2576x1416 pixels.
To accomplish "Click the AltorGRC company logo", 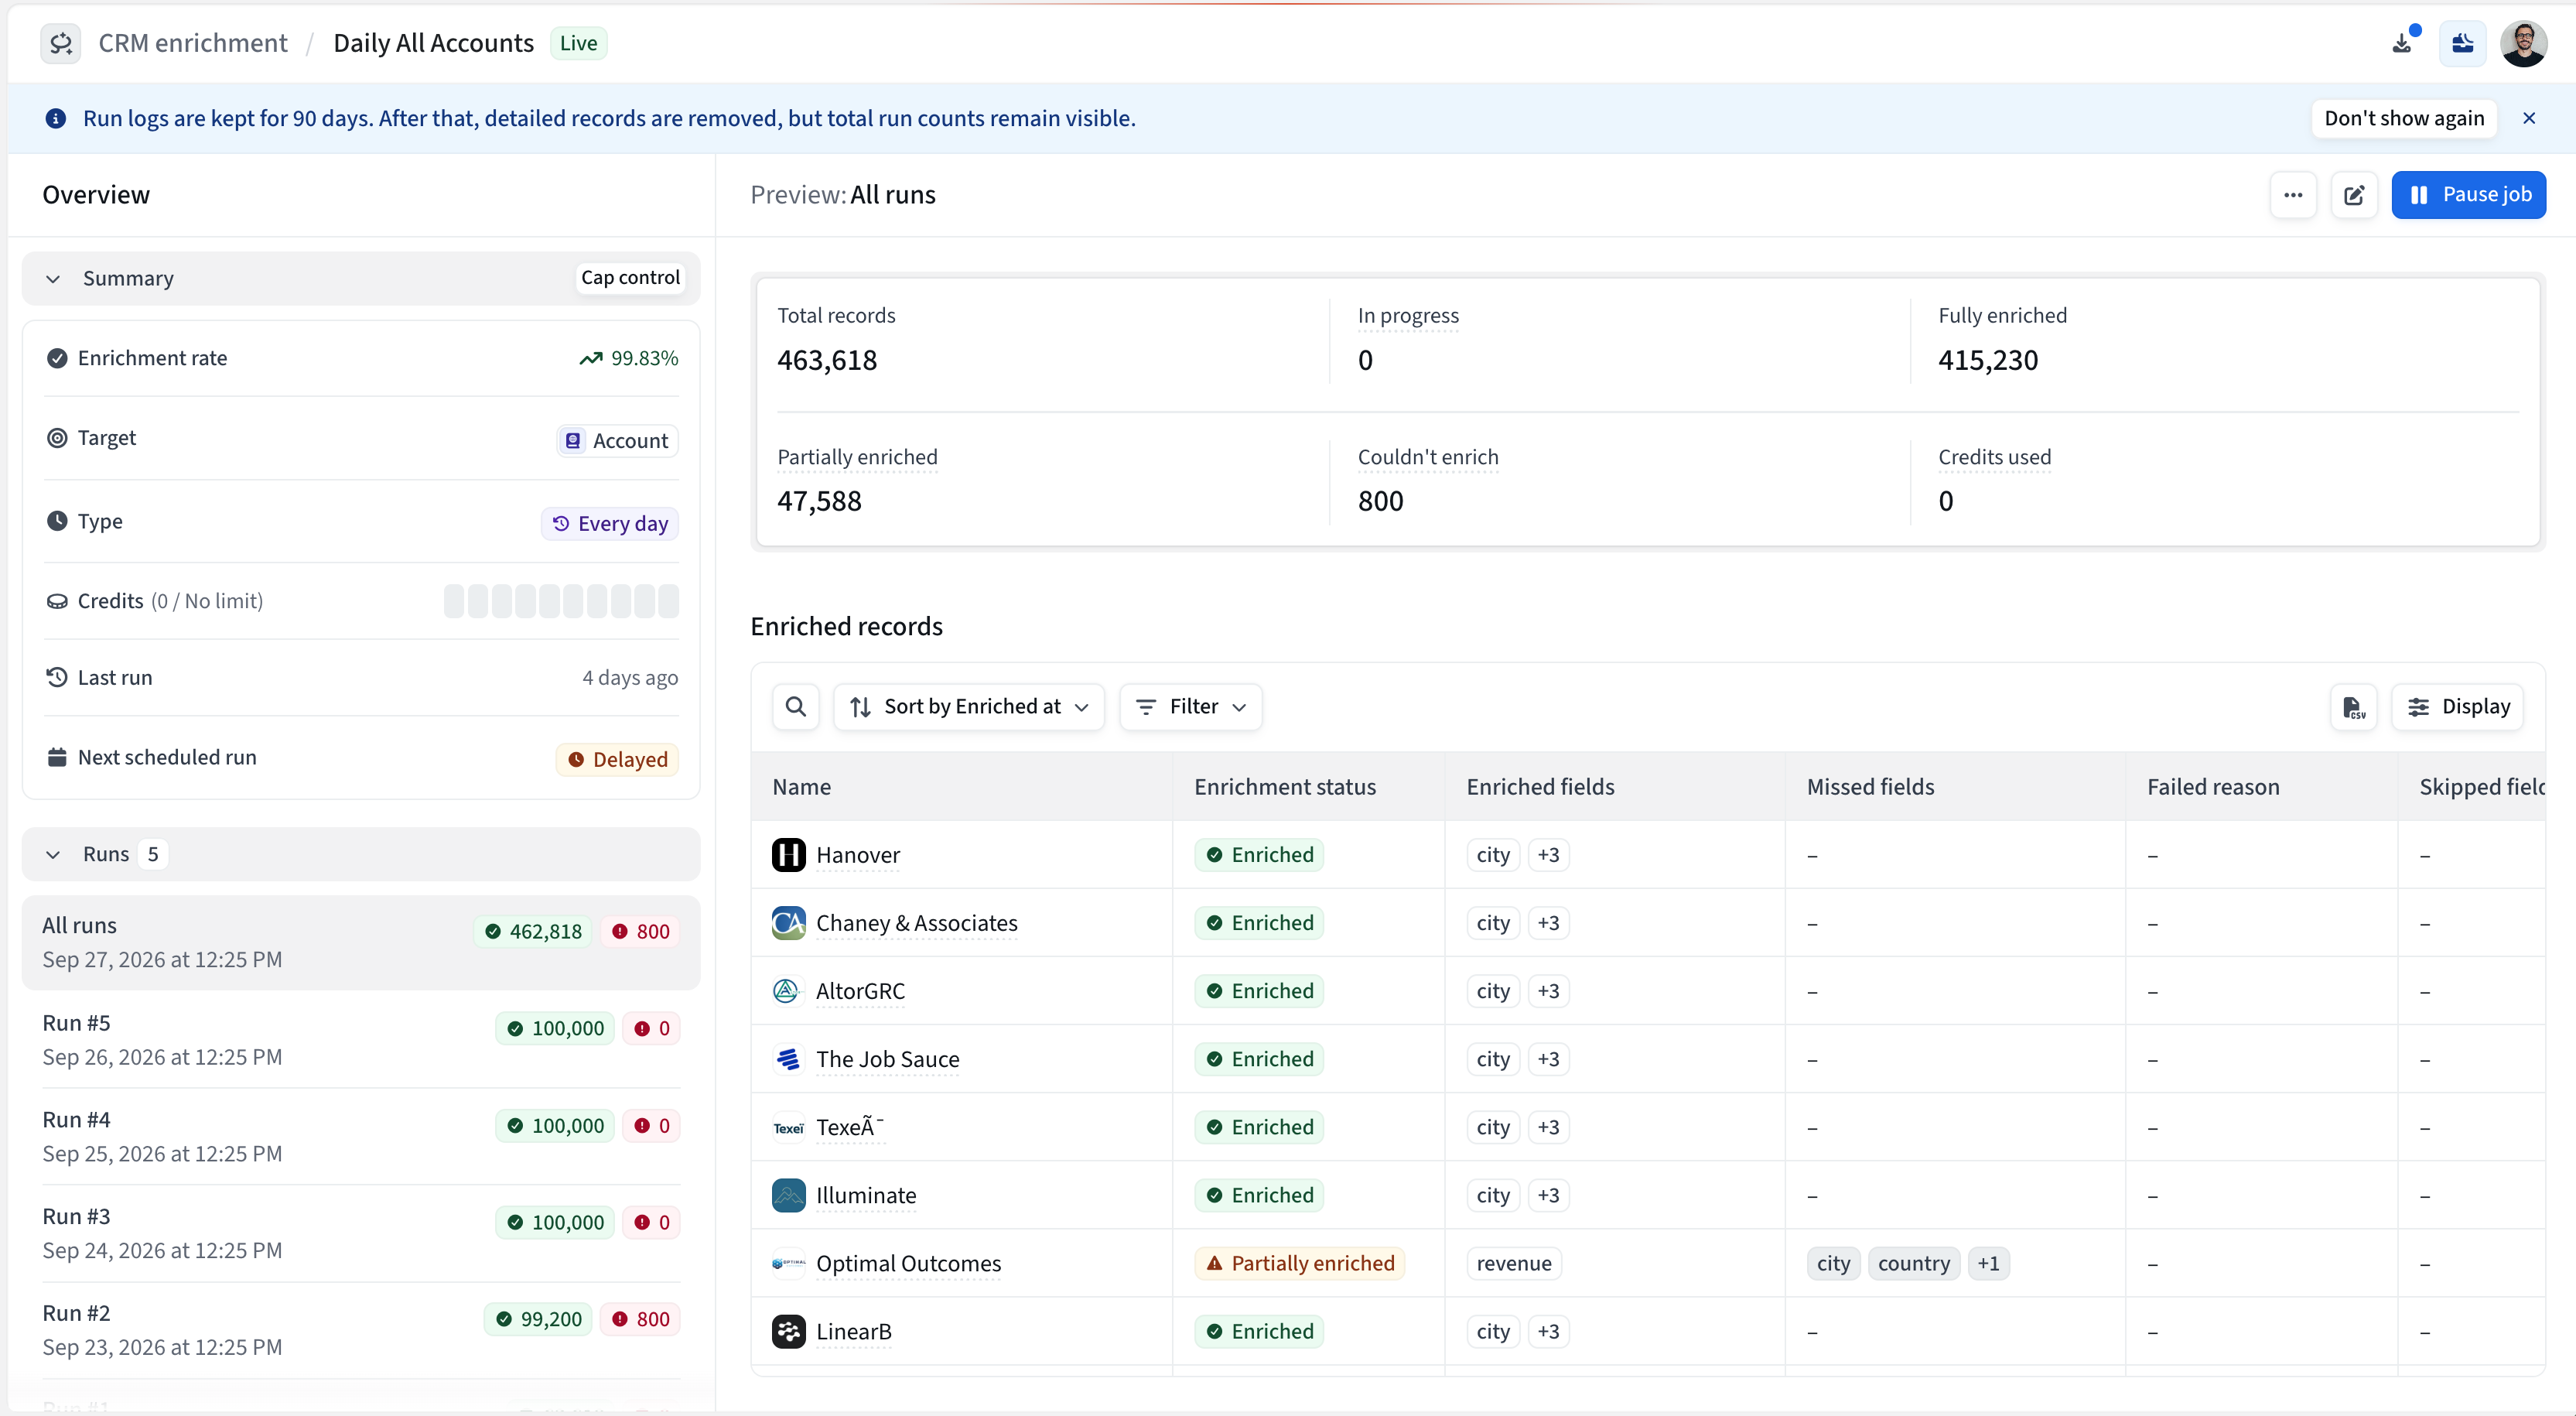I will [789, 991].
